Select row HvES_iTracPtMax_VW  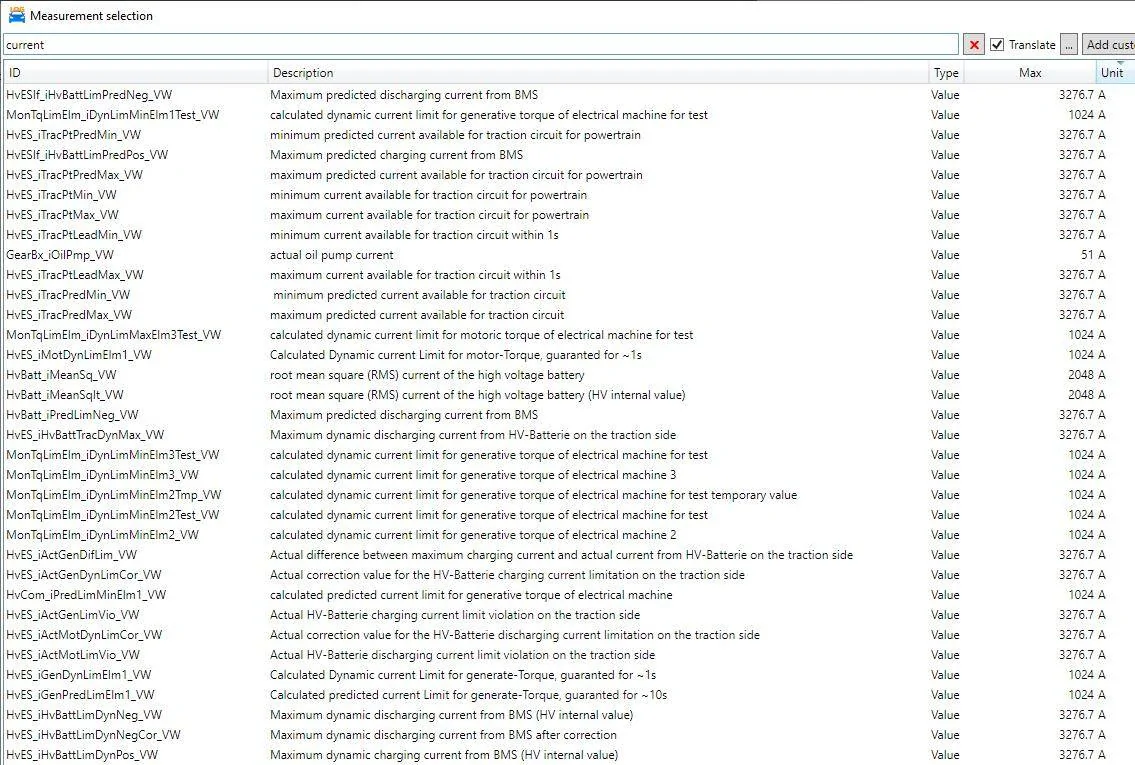pyautogui.click(x=568, y=215)
